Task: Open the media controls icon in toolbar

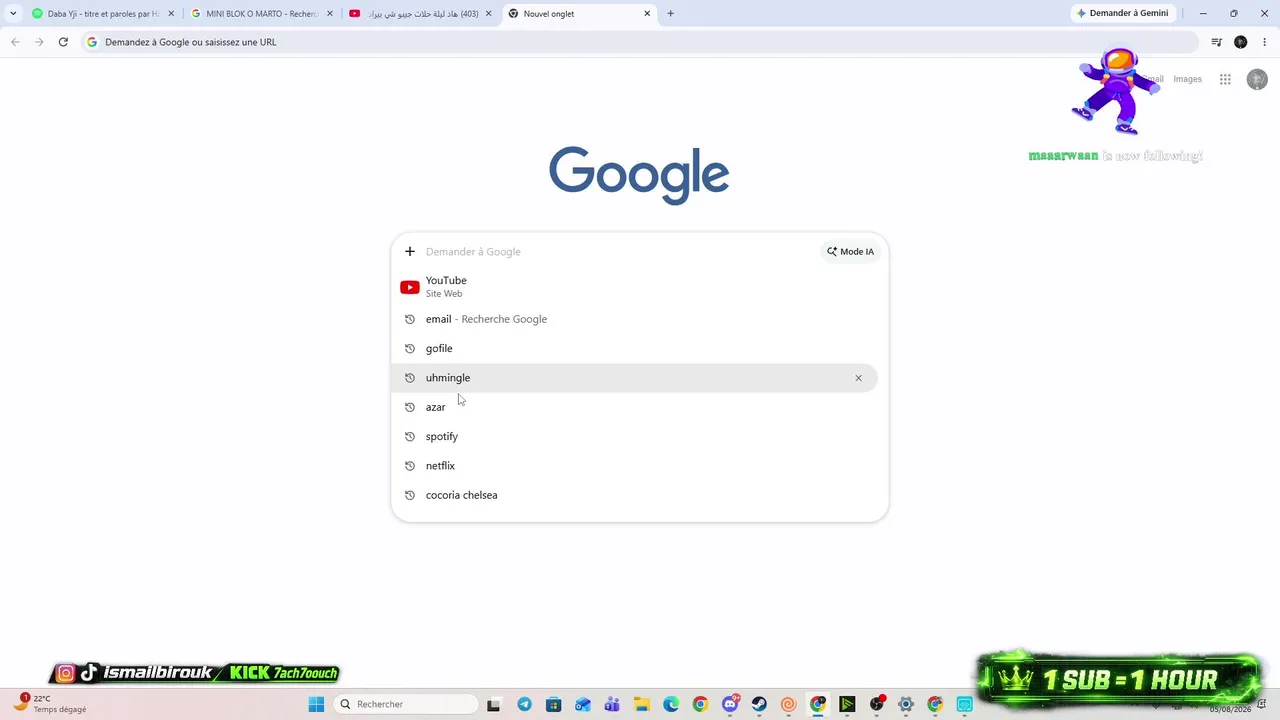Action: pos(1216,42)
